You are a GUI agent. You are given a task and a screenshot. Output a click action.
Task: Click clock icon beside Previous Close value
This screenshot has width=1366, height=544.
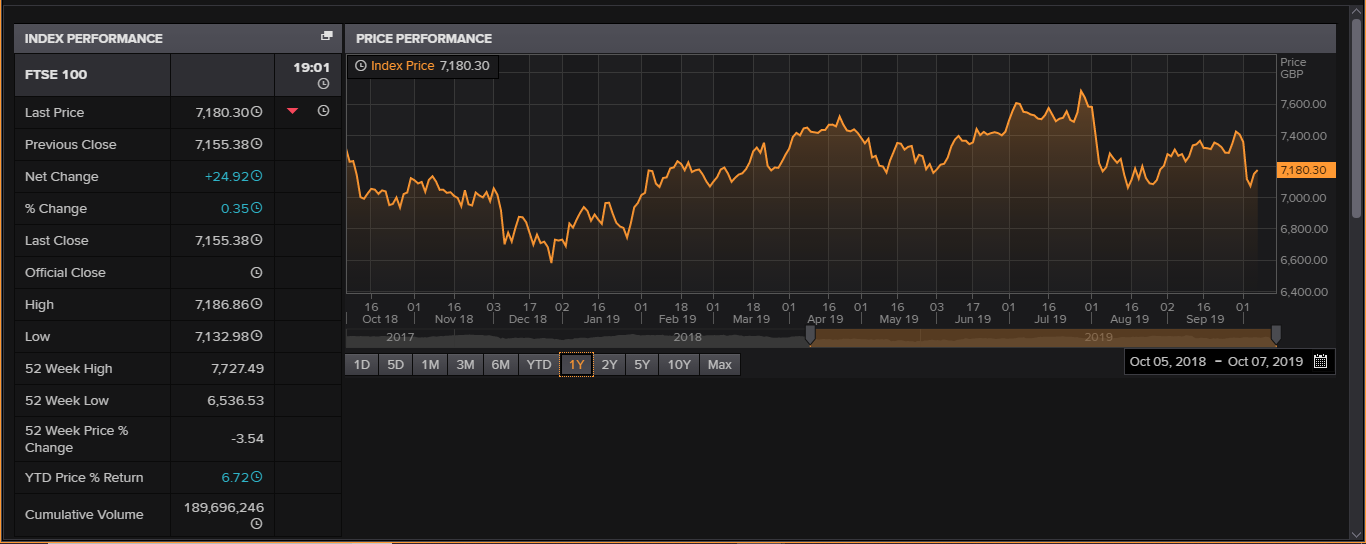[x=257, y=144]
